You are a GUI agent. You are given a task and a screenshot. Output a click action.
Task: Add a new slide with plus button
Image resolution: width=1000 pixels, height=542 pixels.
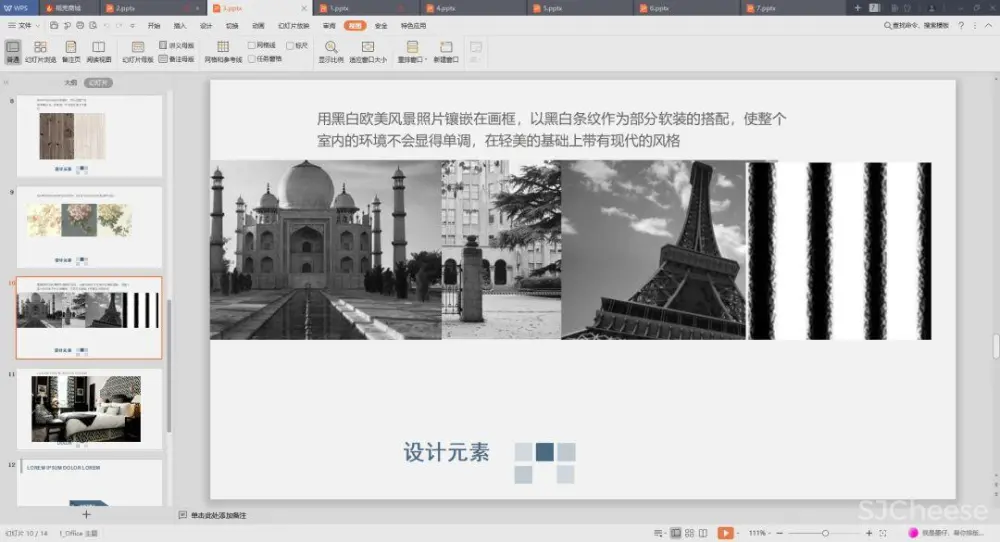pos(86,514)
